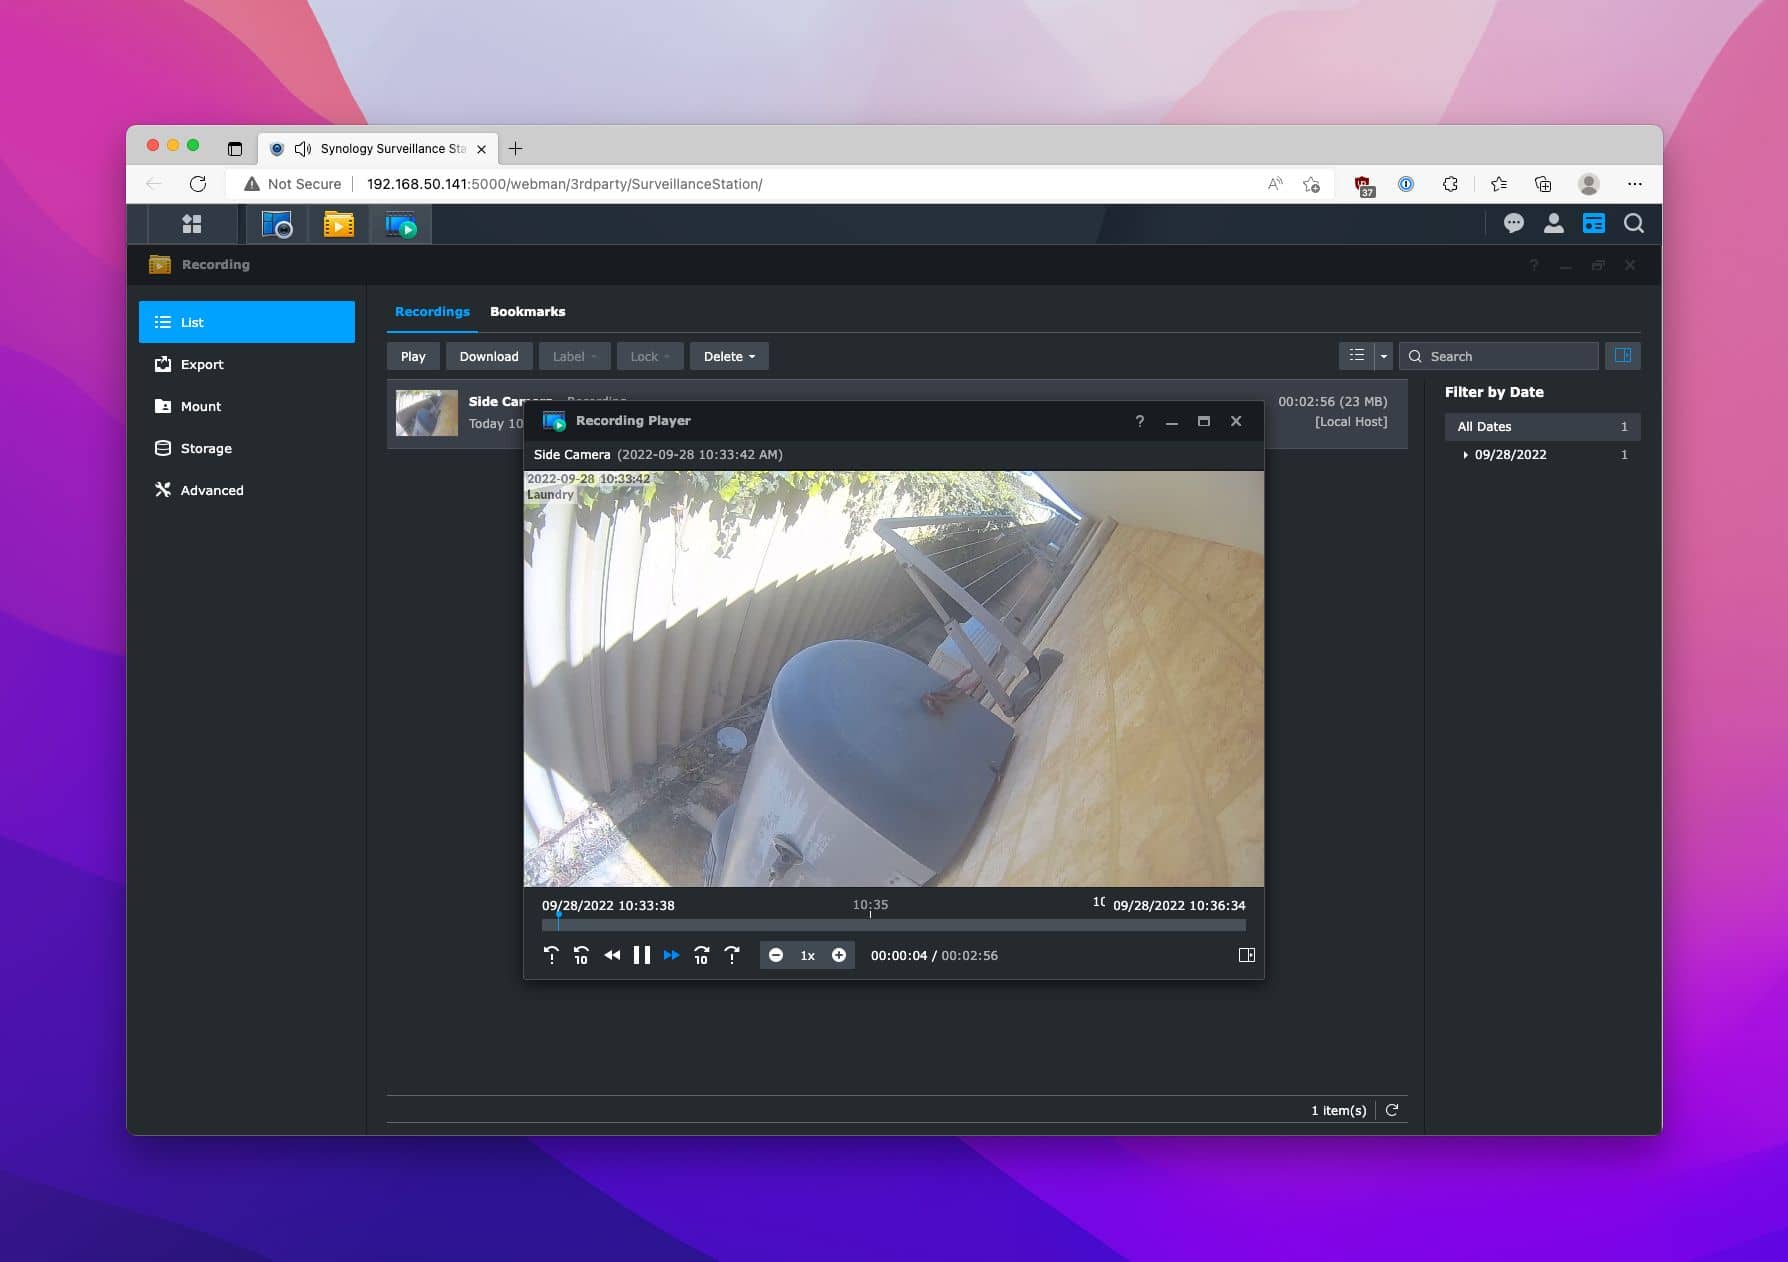The width and height of the screenshot is (1788, 1262).
Task: Open browser profile avatar
Action: (1588, 184)
